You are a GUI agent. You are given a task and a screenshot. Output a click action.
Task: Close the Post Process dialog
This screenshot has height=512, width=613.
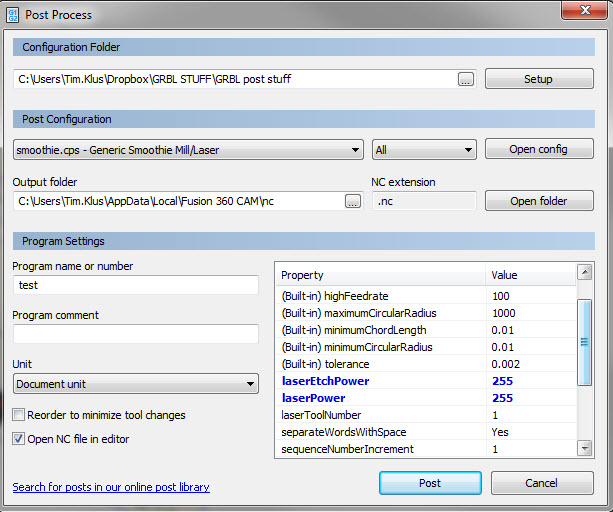[578, 13]
